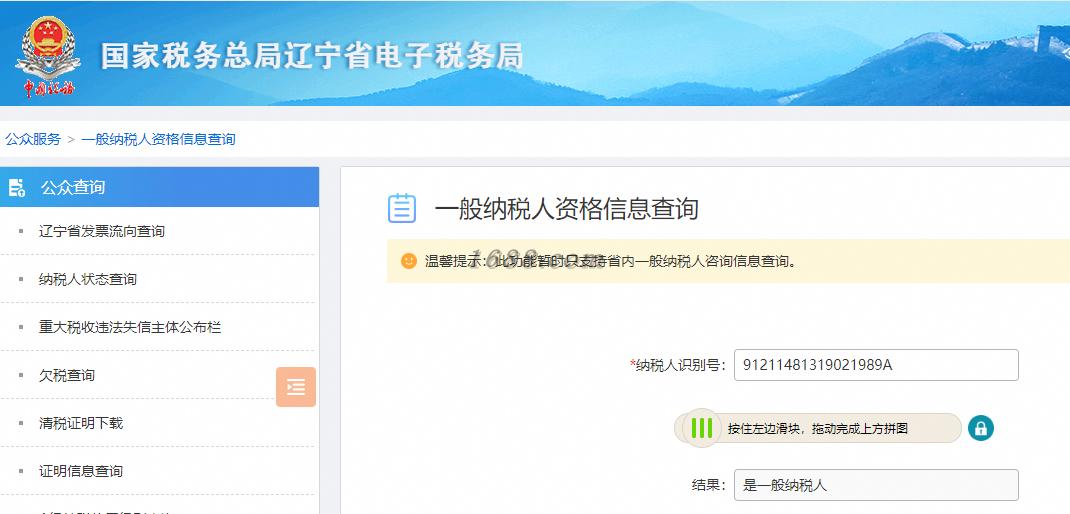The image size is (1070, 514).
Task: Click the smiley icon in the notice bar
Action: coord(409,261)
